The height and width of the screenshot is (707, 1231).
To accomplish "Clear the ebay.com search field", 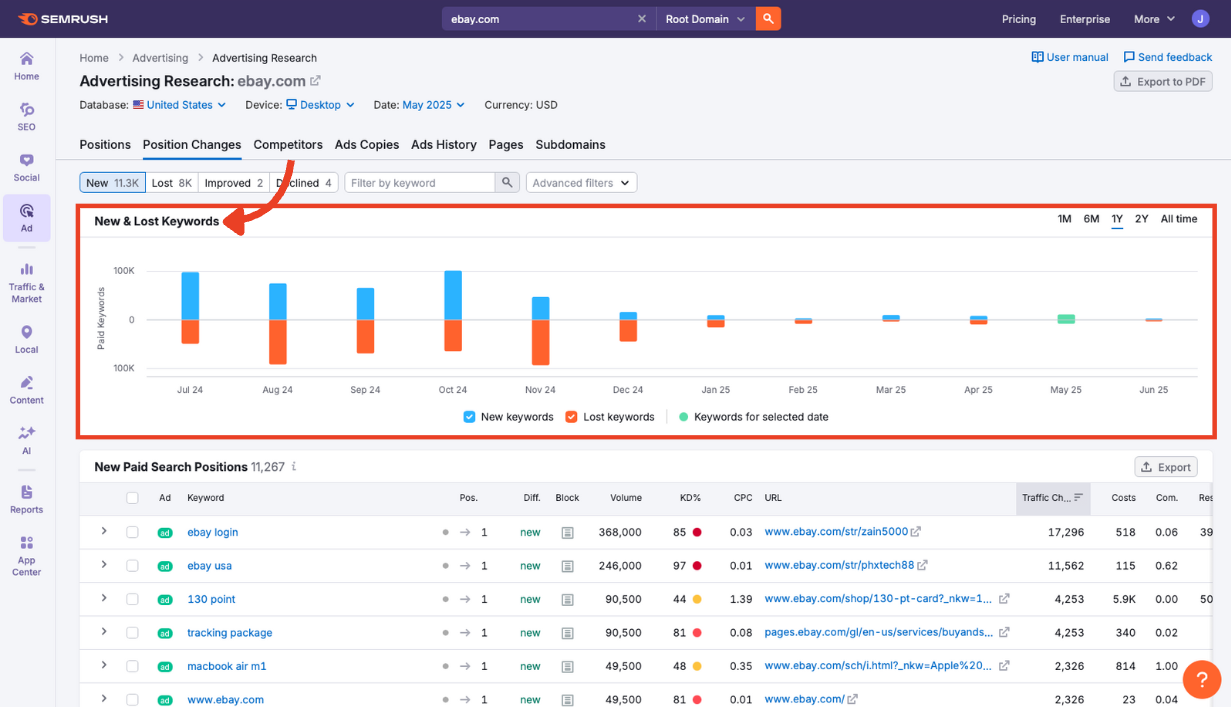I will click(x=642, y=19).
